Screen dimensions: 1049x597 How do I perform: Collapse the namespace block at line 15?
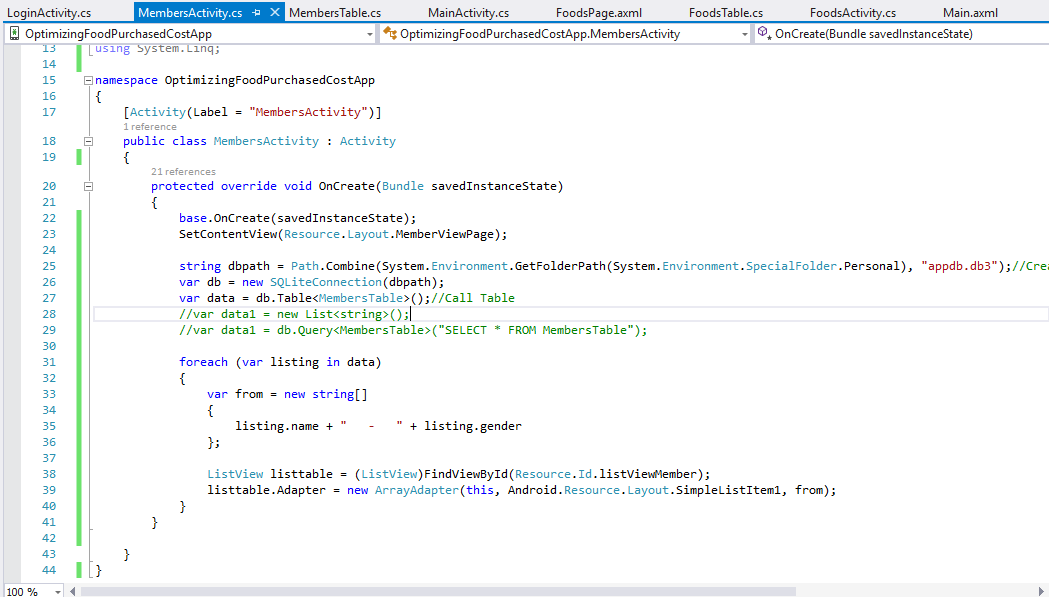click(88, 80)
